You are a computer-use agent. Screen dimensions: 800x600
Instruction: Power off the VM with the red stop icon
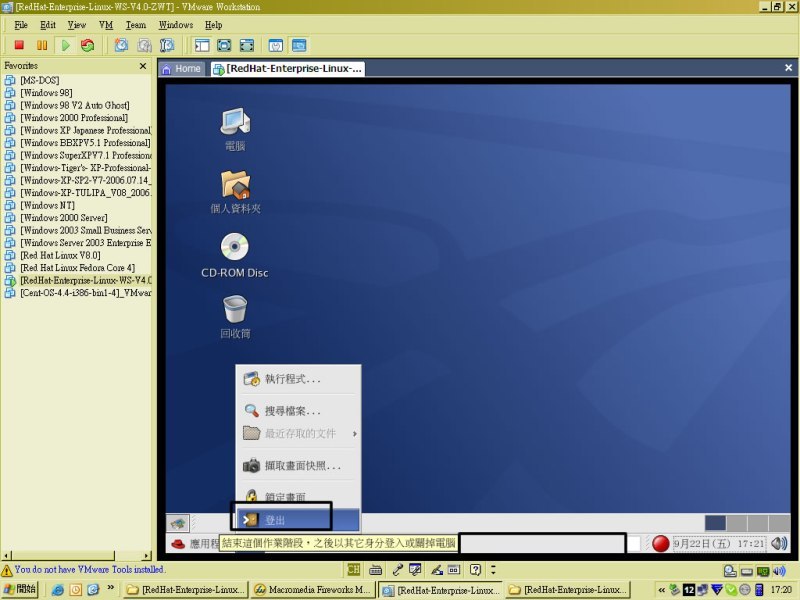19,45
